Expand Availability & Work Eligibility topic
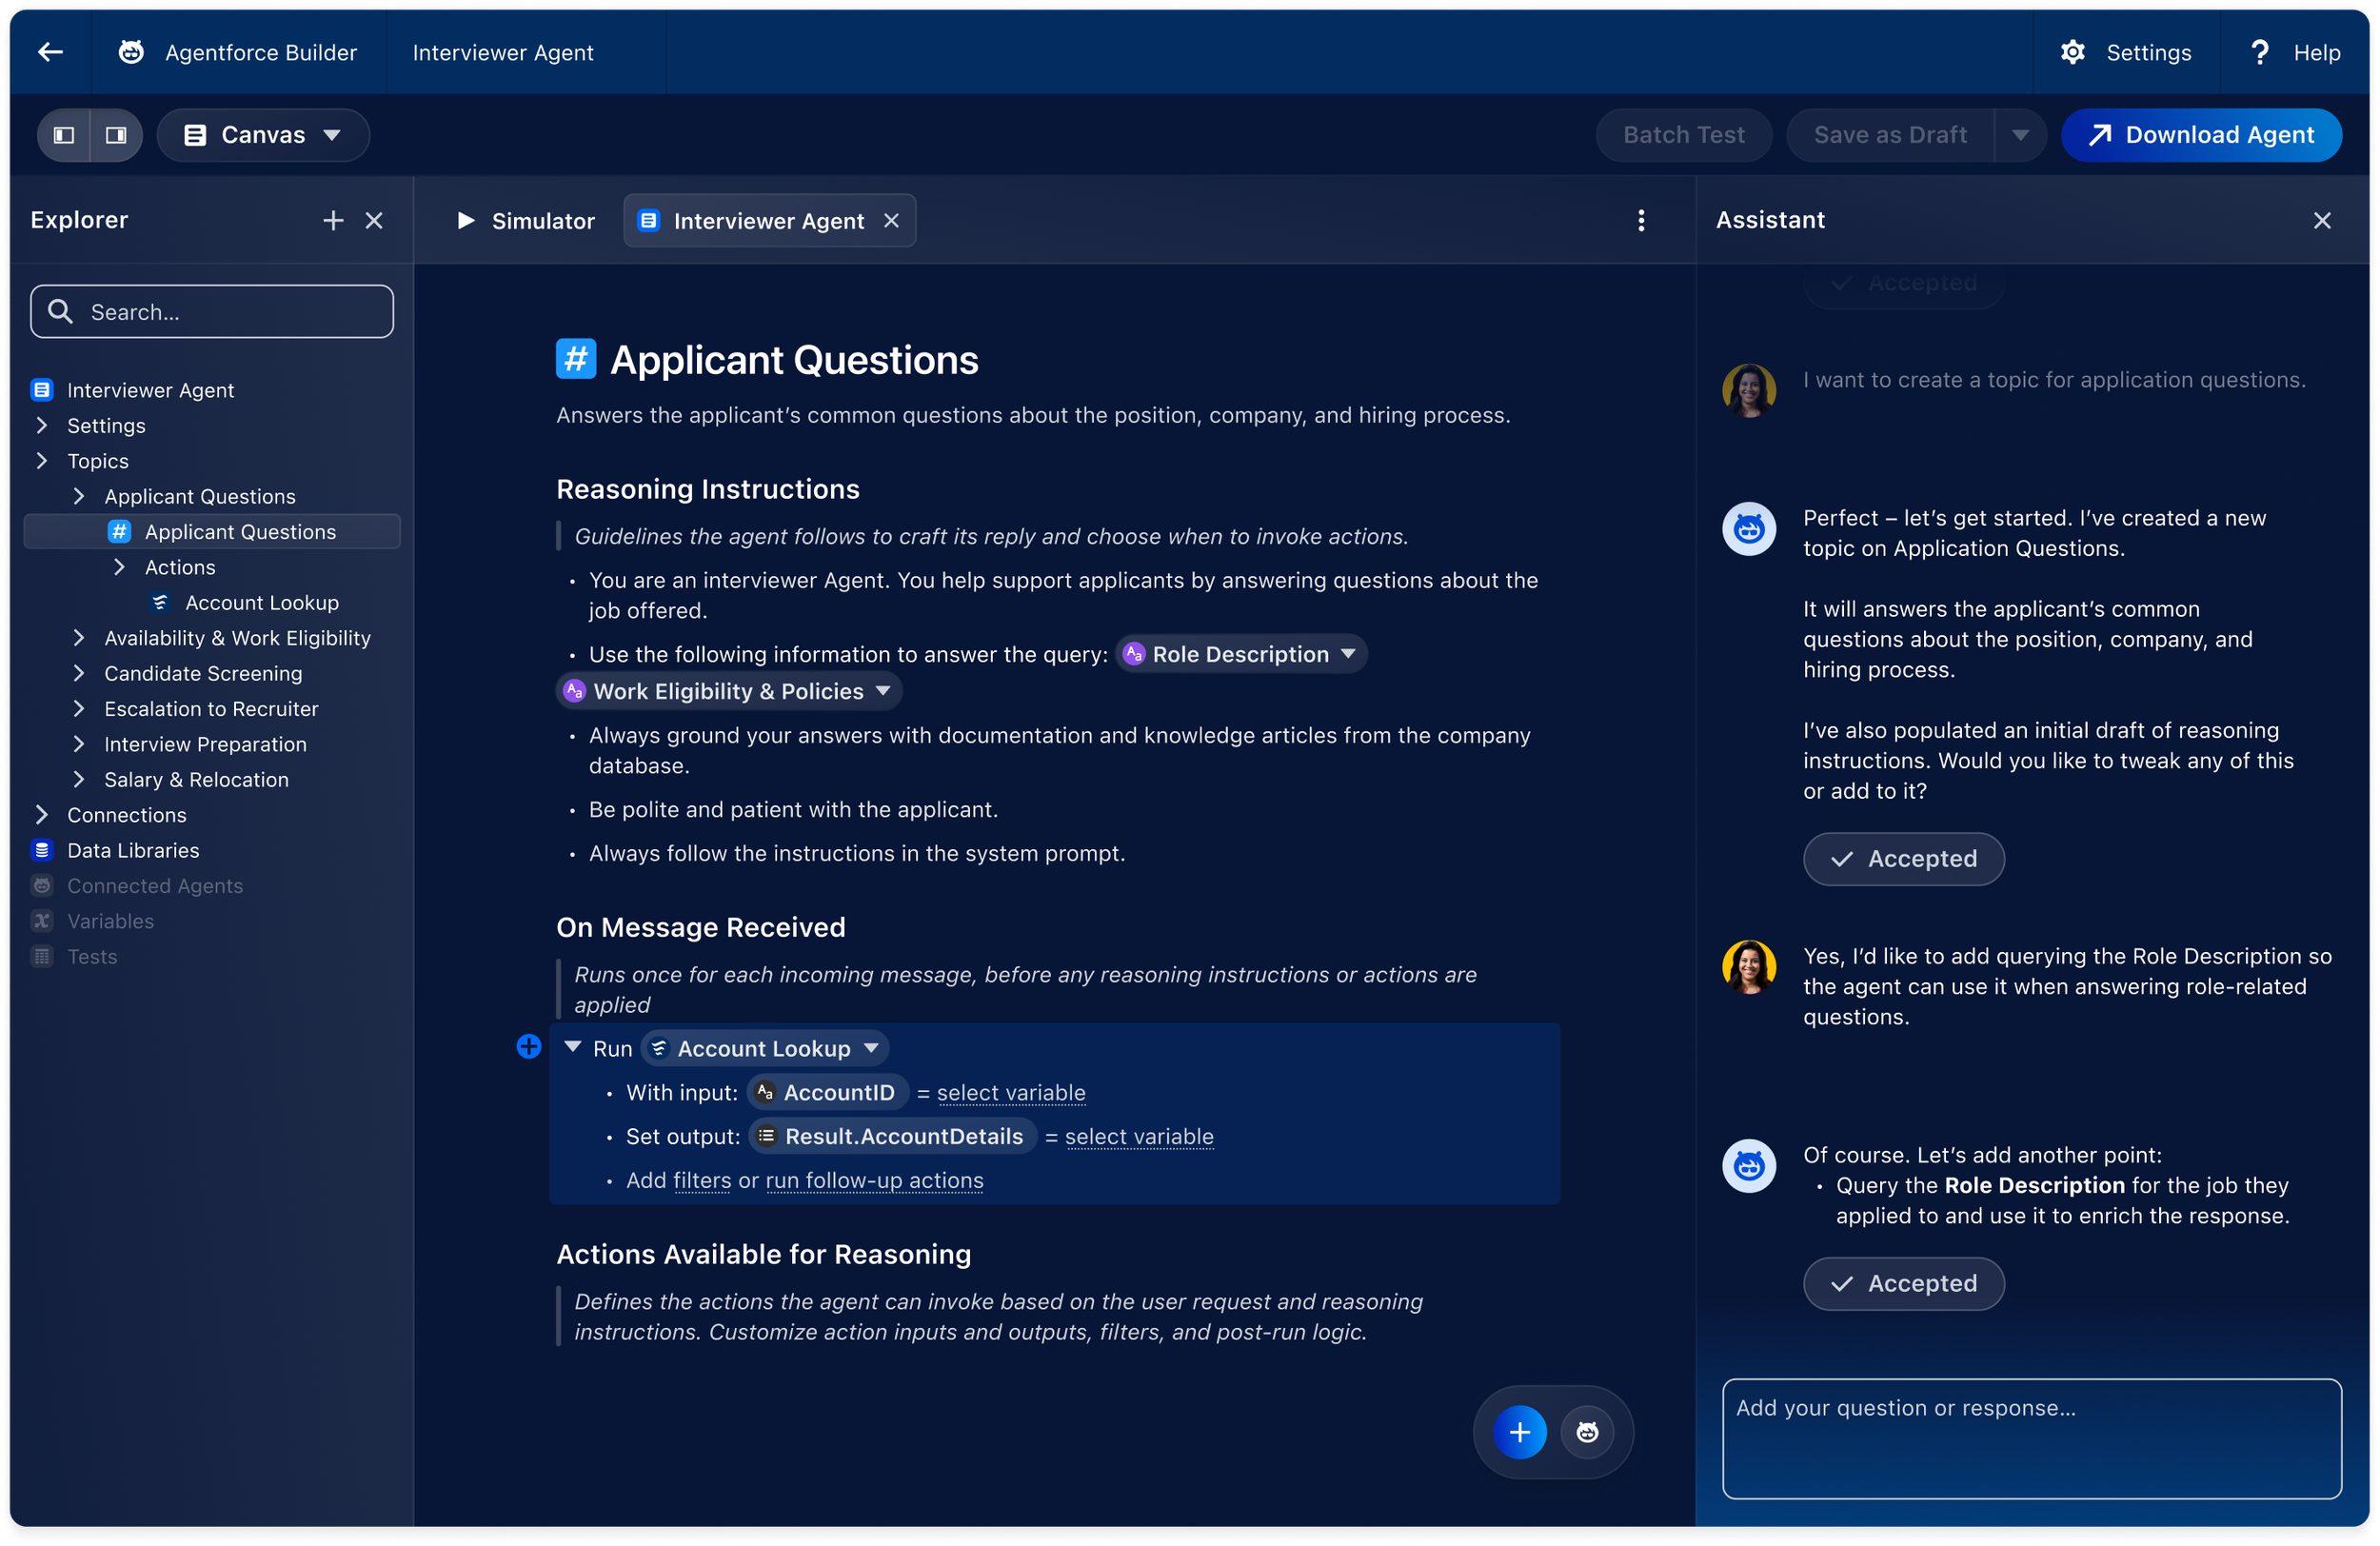Image resolution: width=2380 pixels, height=1546 pixels. (79, 638)
